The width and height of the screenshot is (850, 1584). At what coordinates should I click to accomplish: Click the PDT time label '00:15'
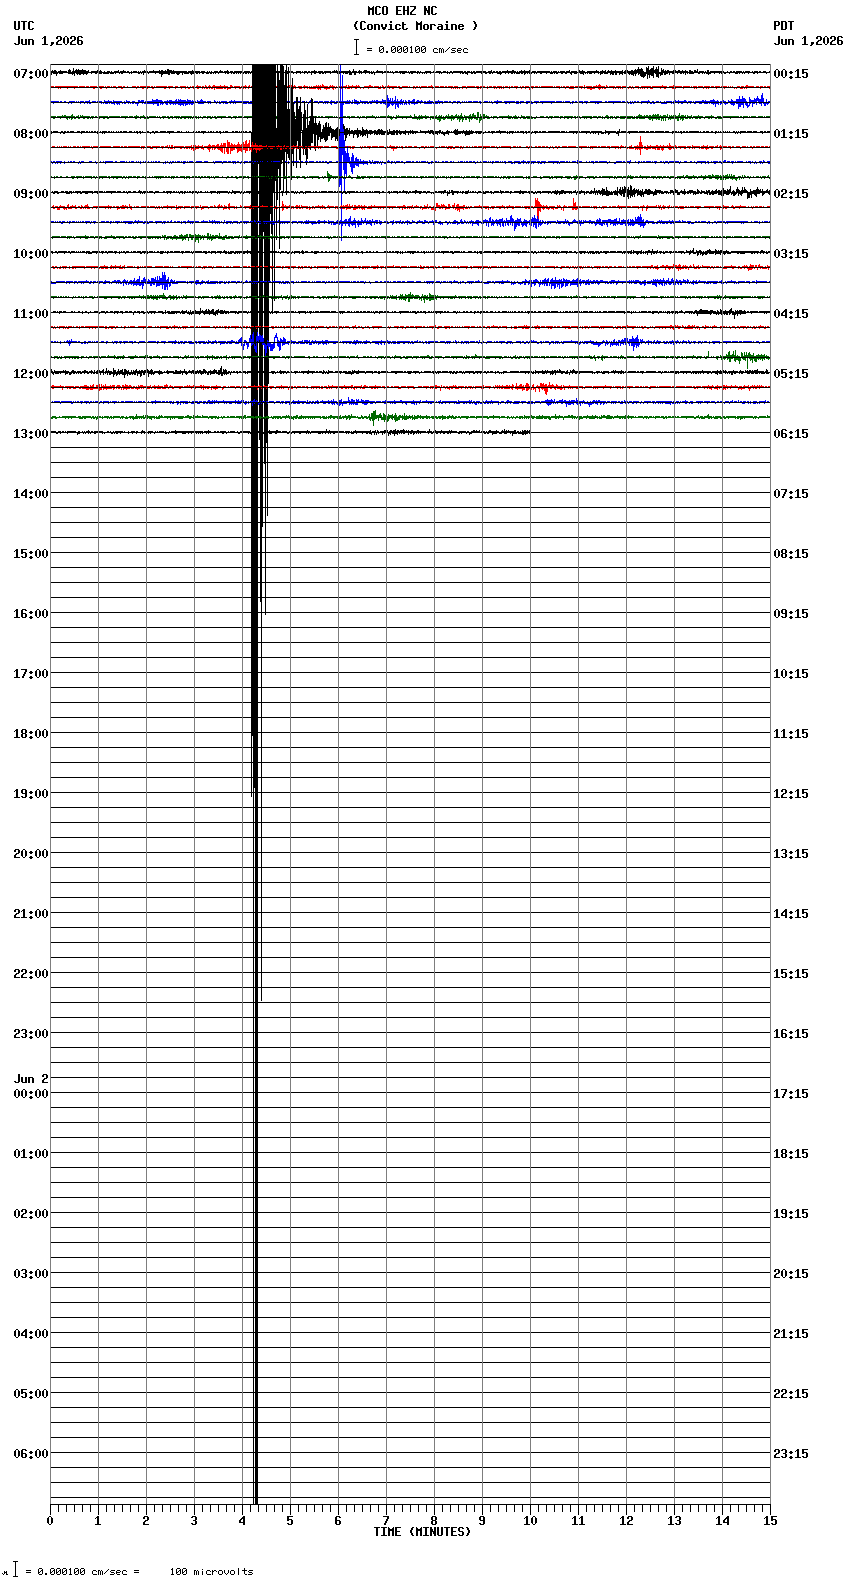click(x=791, y=74)
